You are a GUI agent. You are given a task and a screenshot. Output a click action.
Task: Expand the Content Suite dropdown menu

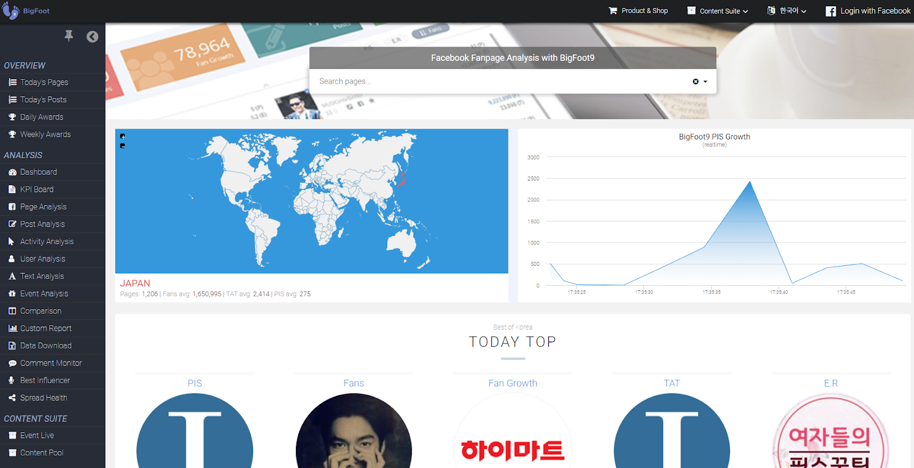pos(718,11)
